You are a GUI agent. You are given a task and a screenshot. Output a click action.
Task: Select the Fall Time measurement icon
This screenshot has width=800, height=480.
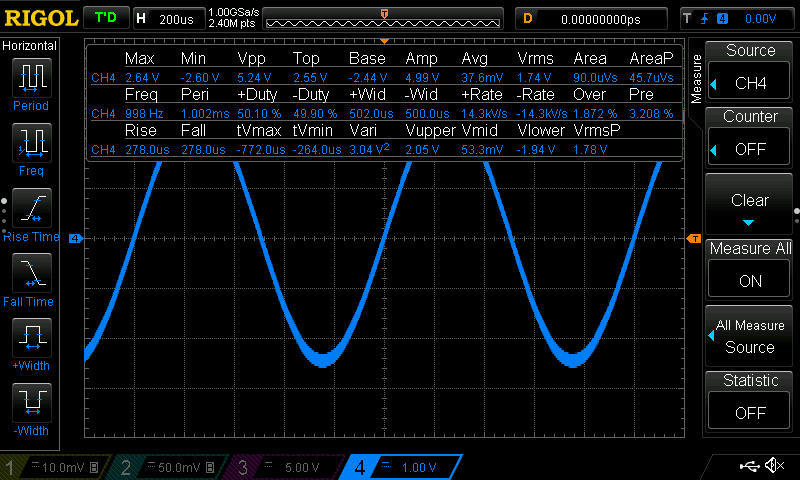click(x=31, y=273)
